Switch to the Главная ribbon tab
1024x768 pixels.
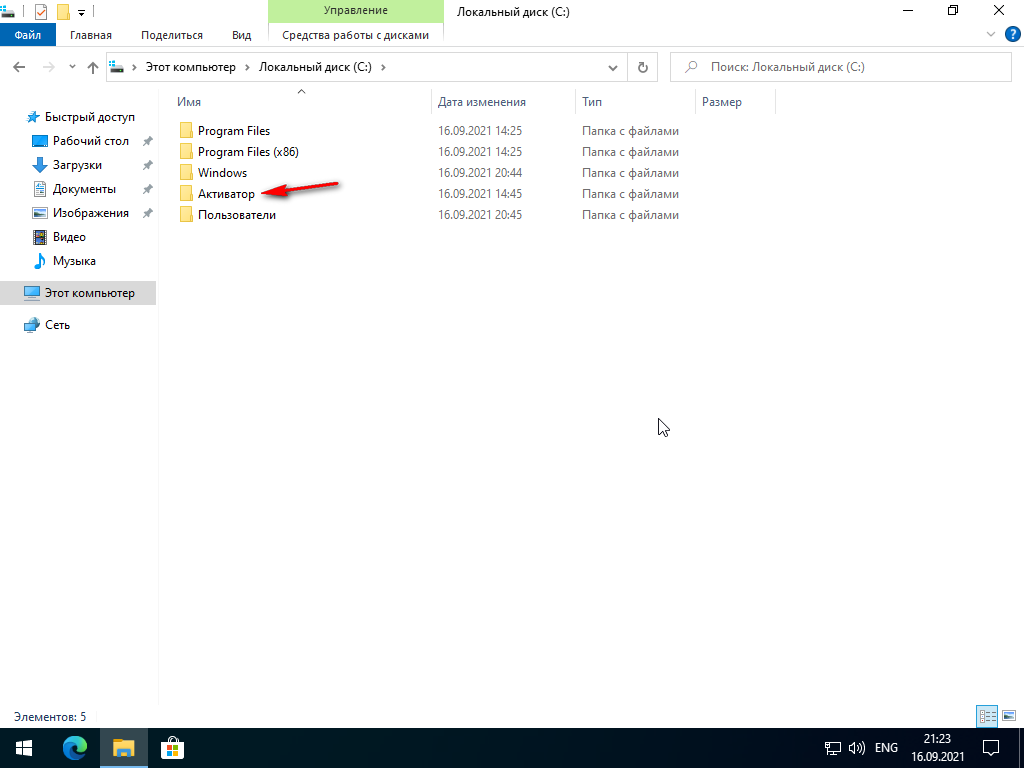pyautogui.click(x=91, y=35)
